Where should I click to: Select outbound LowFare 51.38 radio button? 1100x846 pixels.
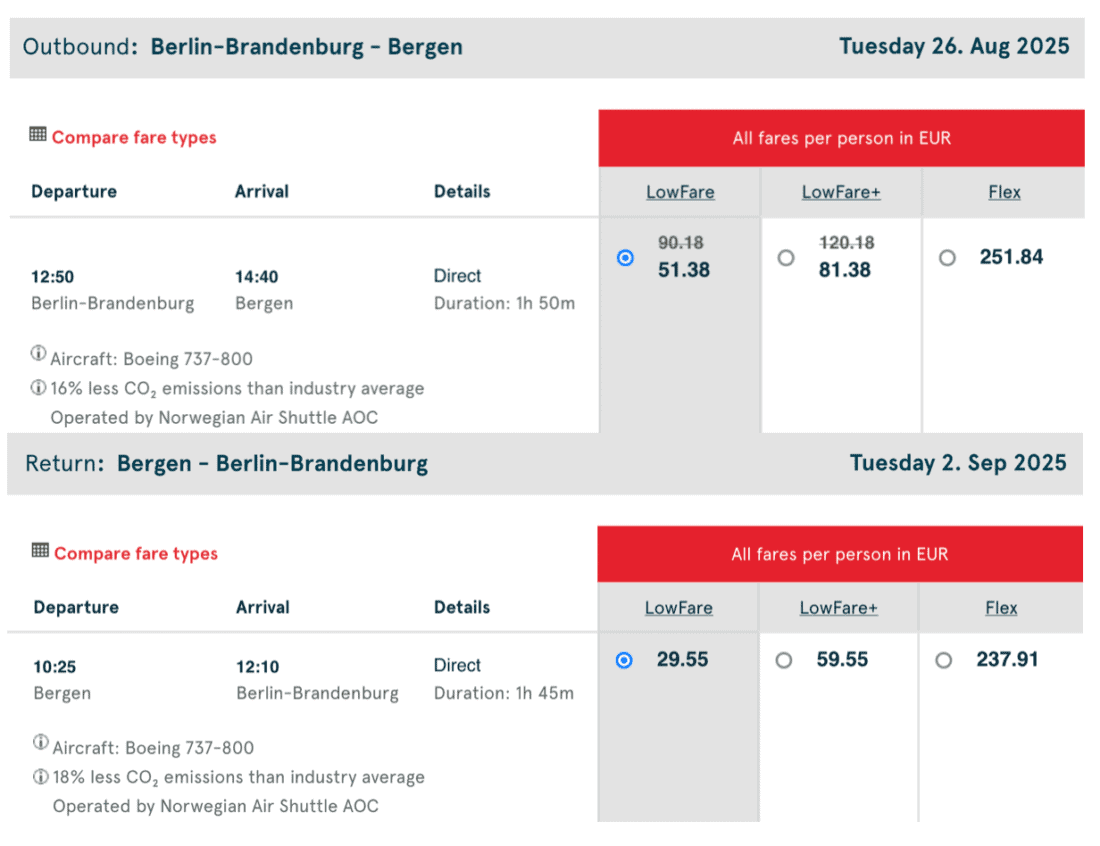click(x=625, y=258)
